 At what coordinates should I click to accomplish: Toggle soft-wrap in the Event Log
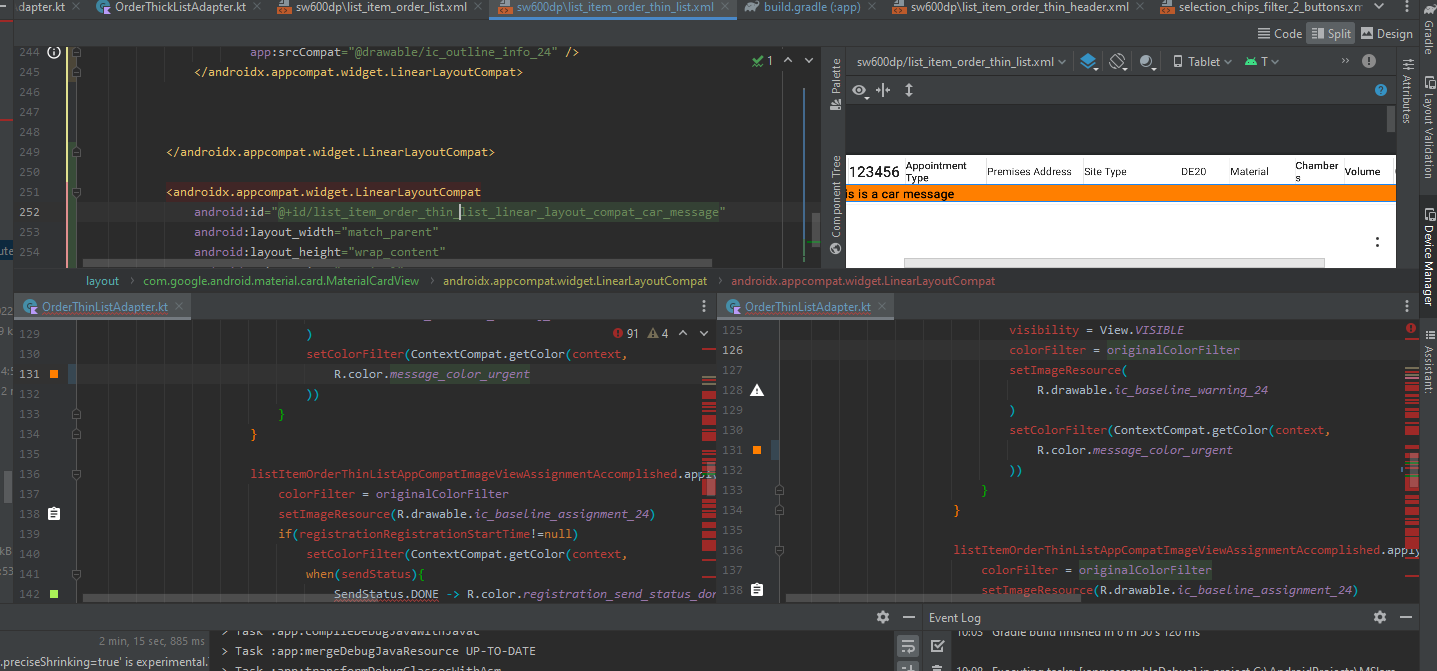coord(908,645)
